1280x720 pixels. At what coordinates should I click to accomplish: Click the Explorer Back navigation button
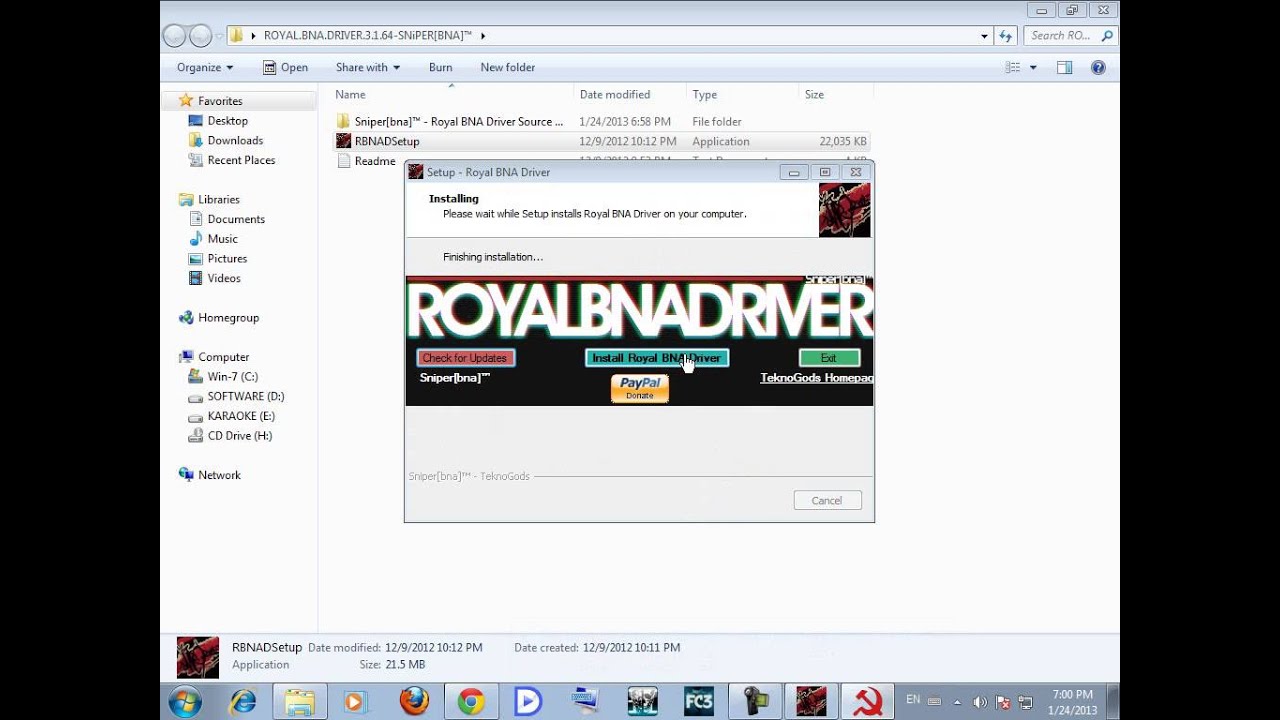coord(175,35)
